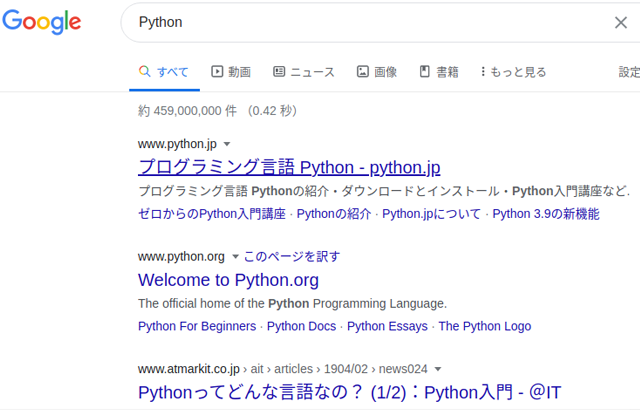Image resolution: width=640 pixels, height=410 pixels.
Task: Open the Python For Beginners sitelink
Action: [x=197, y=326]
